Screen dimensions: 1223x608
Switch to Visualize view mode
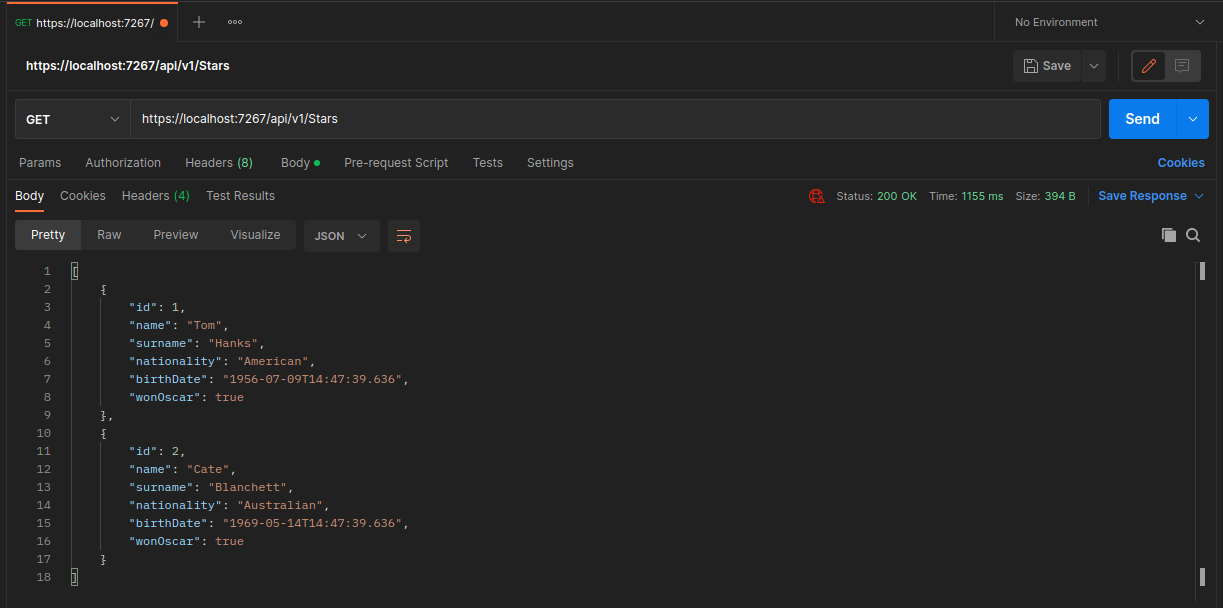pyautogui.click(x=255, y=235)
